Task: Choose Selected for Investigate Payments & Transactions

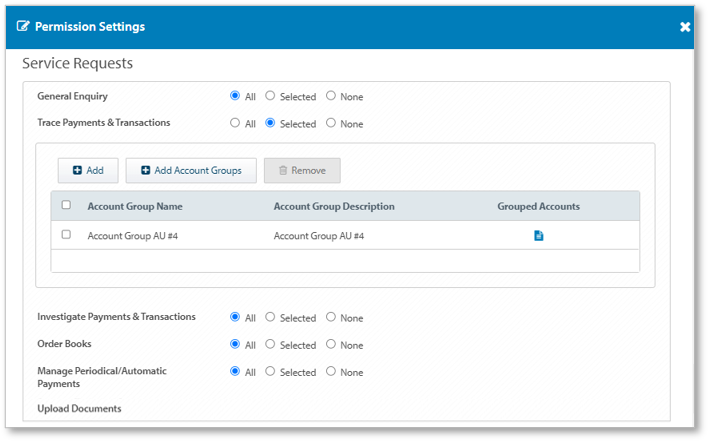Action: pos(270,317)
